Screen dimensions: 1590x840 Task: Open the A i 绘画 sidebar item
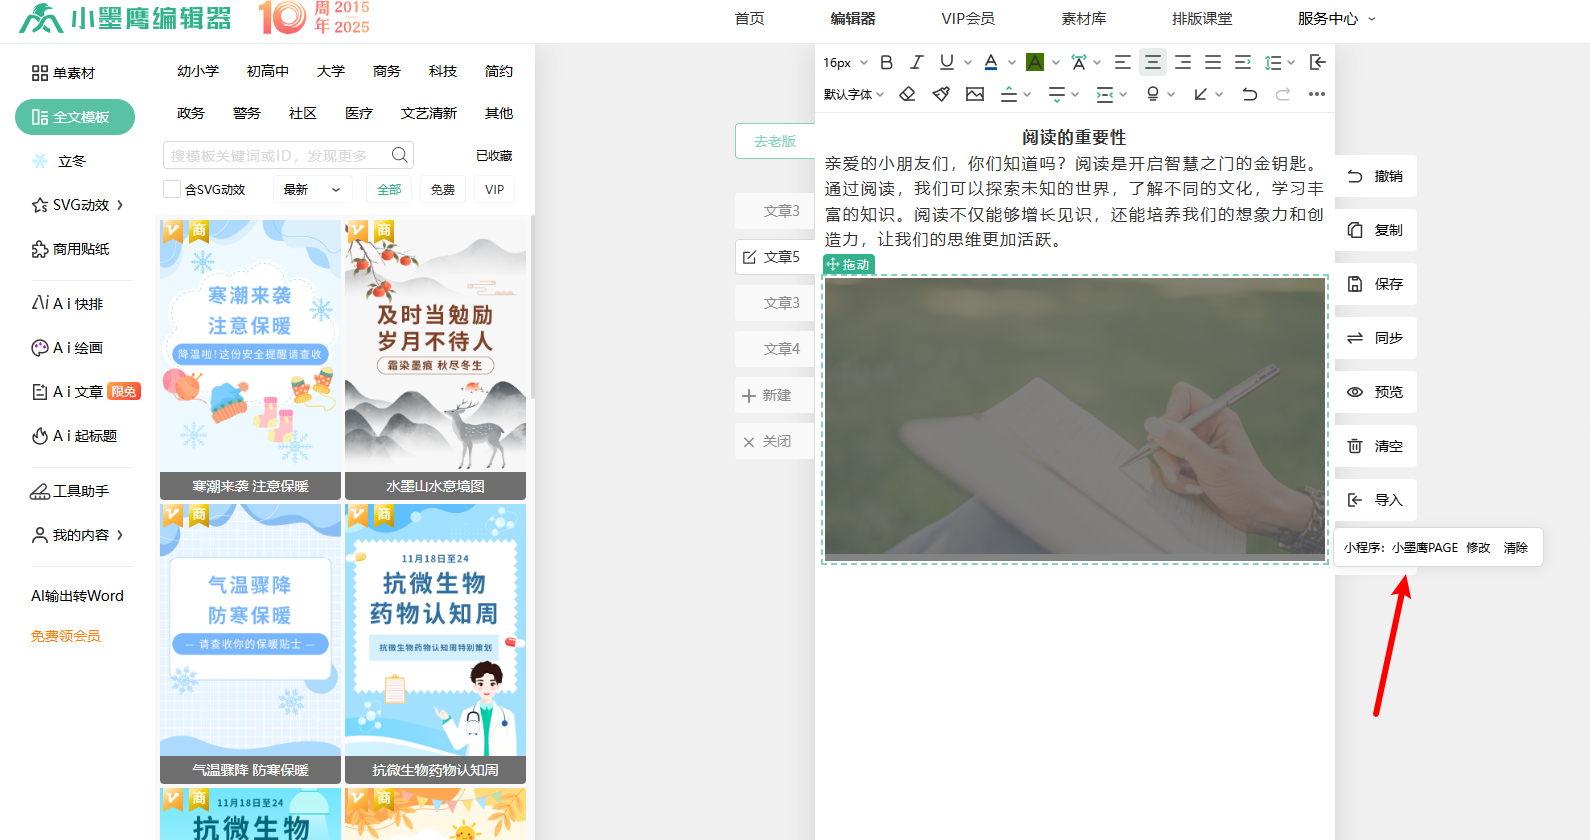click(67, 348)
